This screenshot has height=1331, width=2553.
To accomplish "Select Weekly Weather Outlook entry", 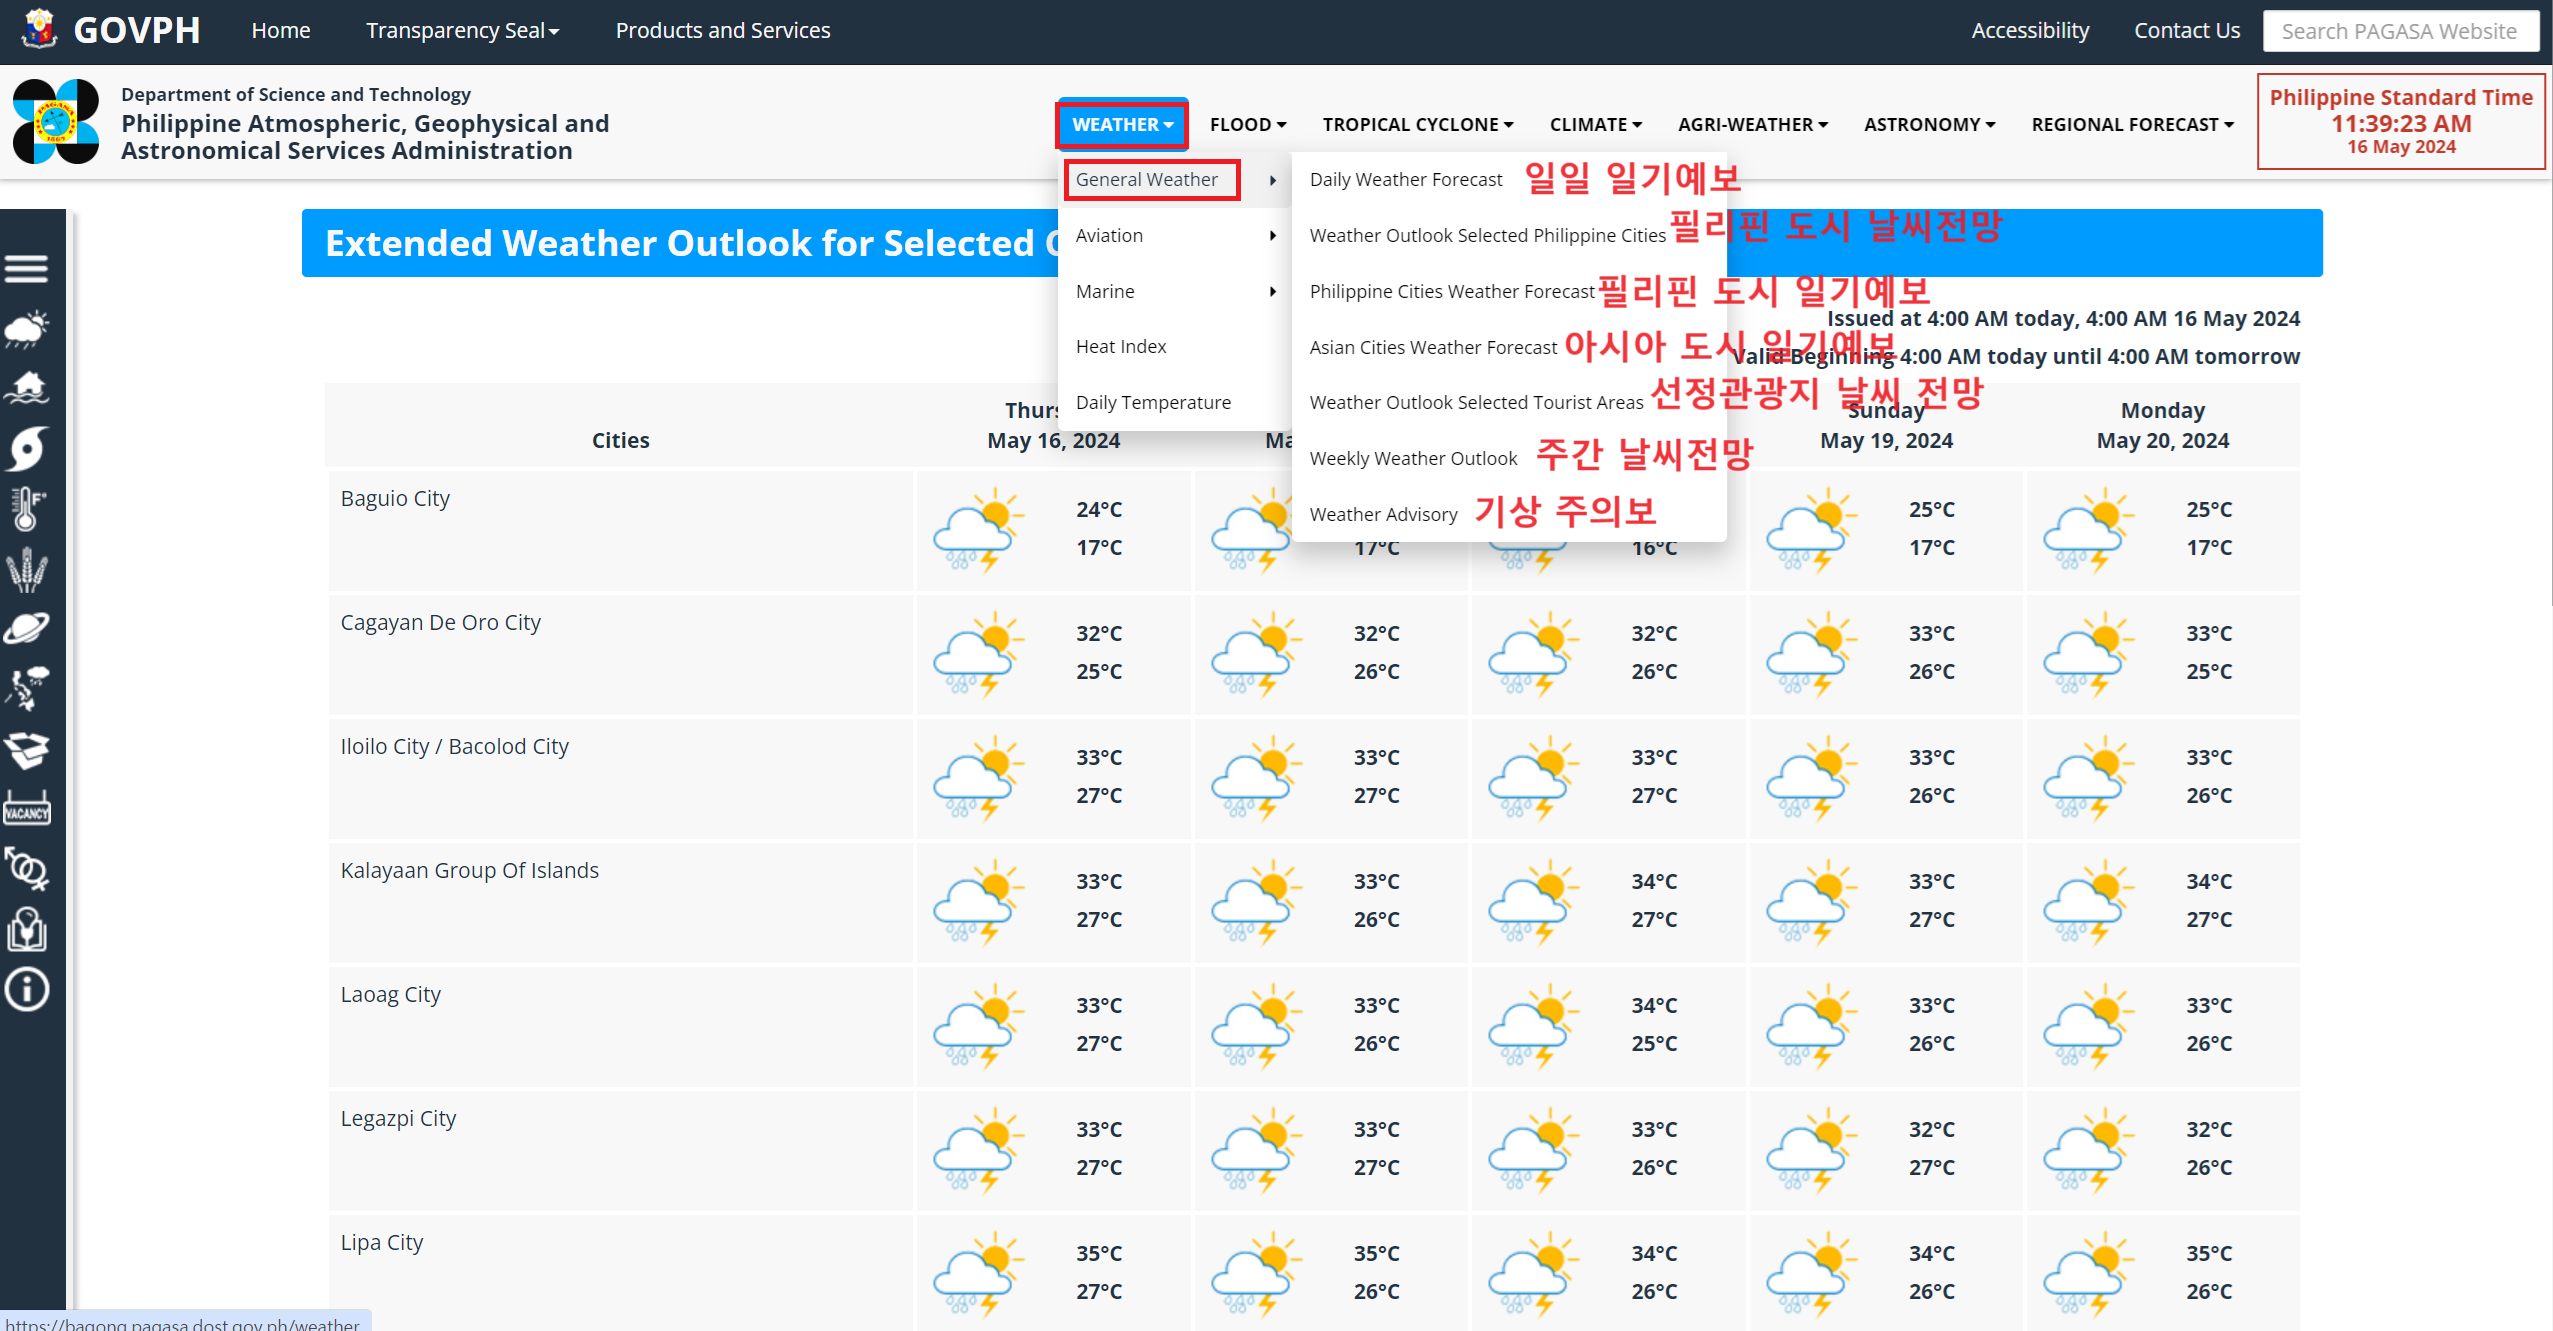I will [x=1412, y=459].
